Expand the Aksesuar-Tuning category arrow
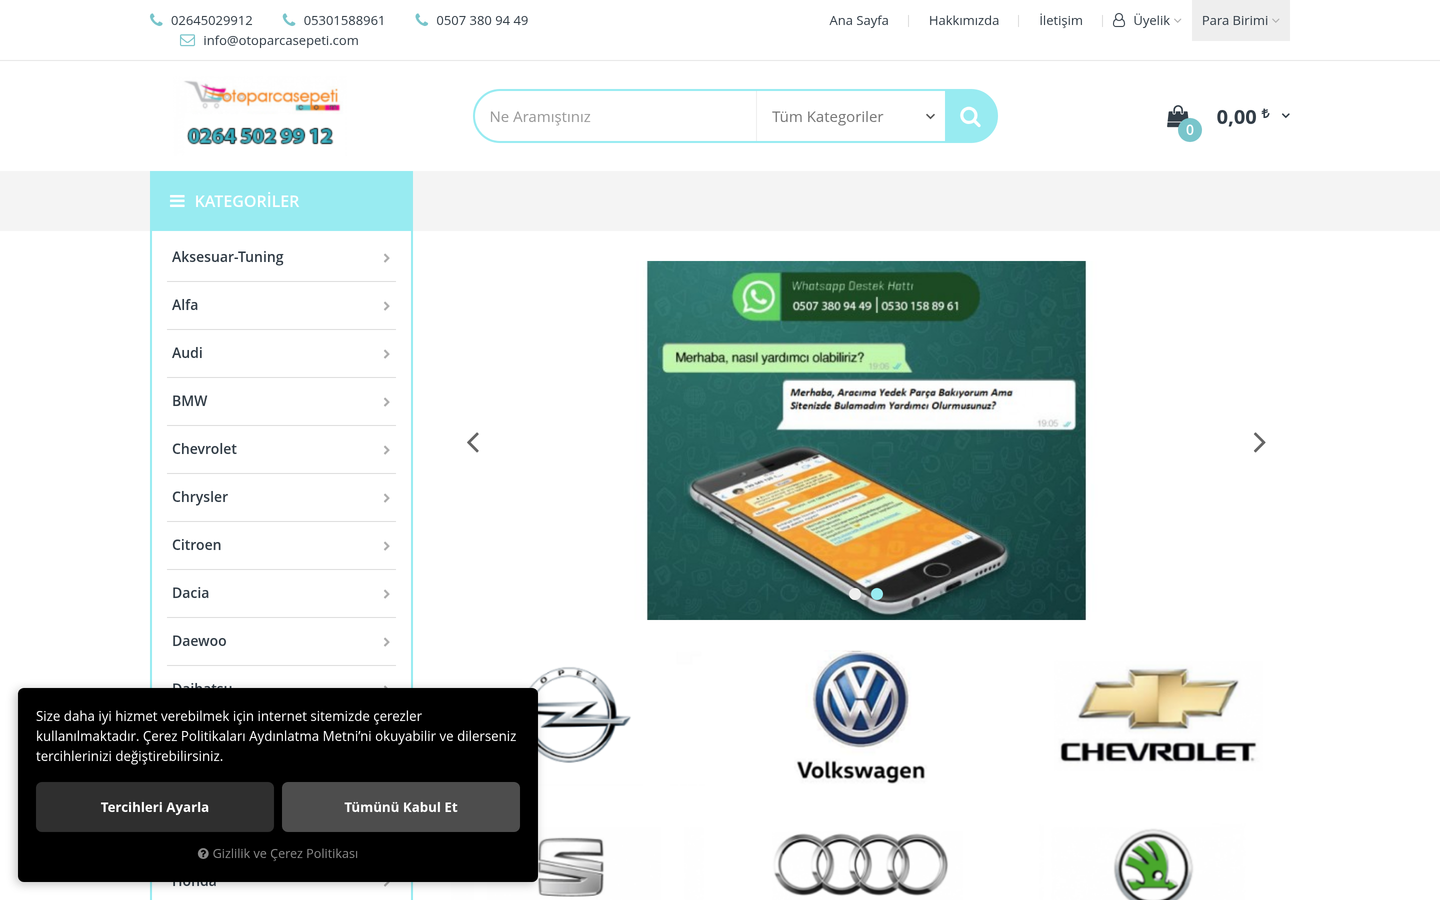This screenshot has width=1440, height=900. [386, 258]
